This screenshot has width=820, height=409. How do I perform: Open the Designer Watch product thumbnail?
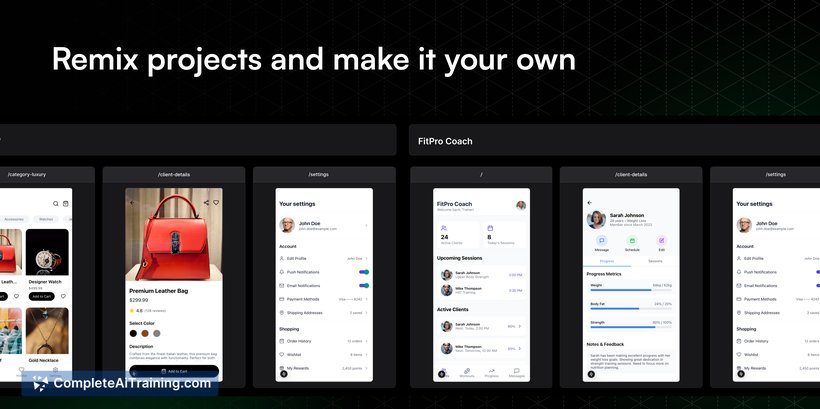[x=47, y=252]
